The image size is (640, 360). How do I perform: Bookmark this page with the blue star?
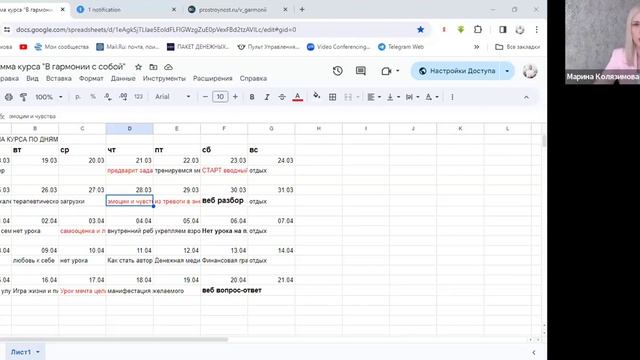pyautogui.click(x=420, y=29)
